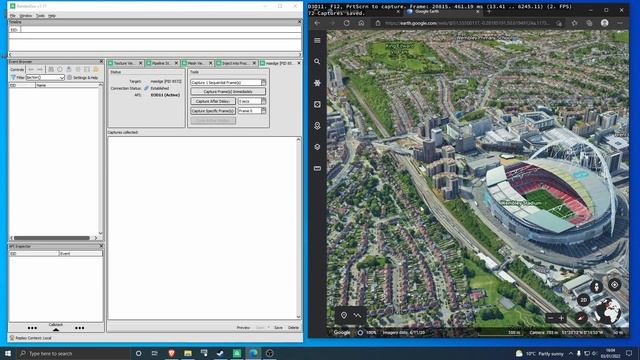Screen dimensions: 640x360
Task: Click find binoculars icon in Event Browser toolbar
Action: click(x=51, y=69)
